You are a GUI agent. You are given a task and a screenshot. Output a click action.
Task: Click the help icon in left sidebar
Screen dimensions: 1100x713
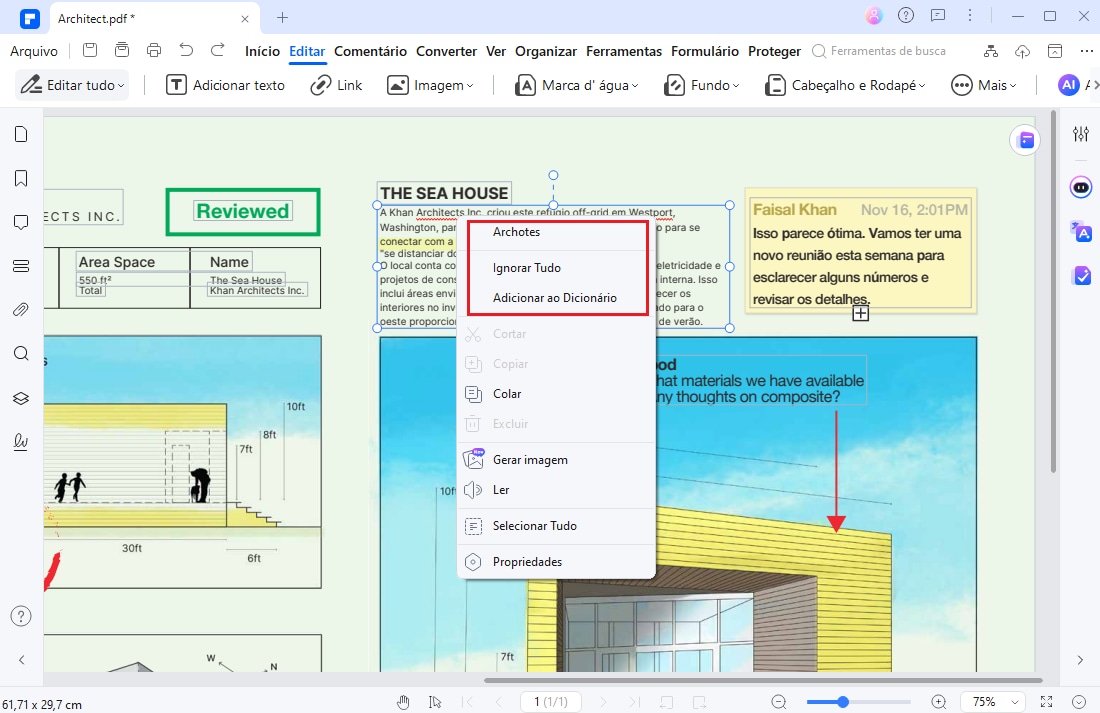click(21, 616)
